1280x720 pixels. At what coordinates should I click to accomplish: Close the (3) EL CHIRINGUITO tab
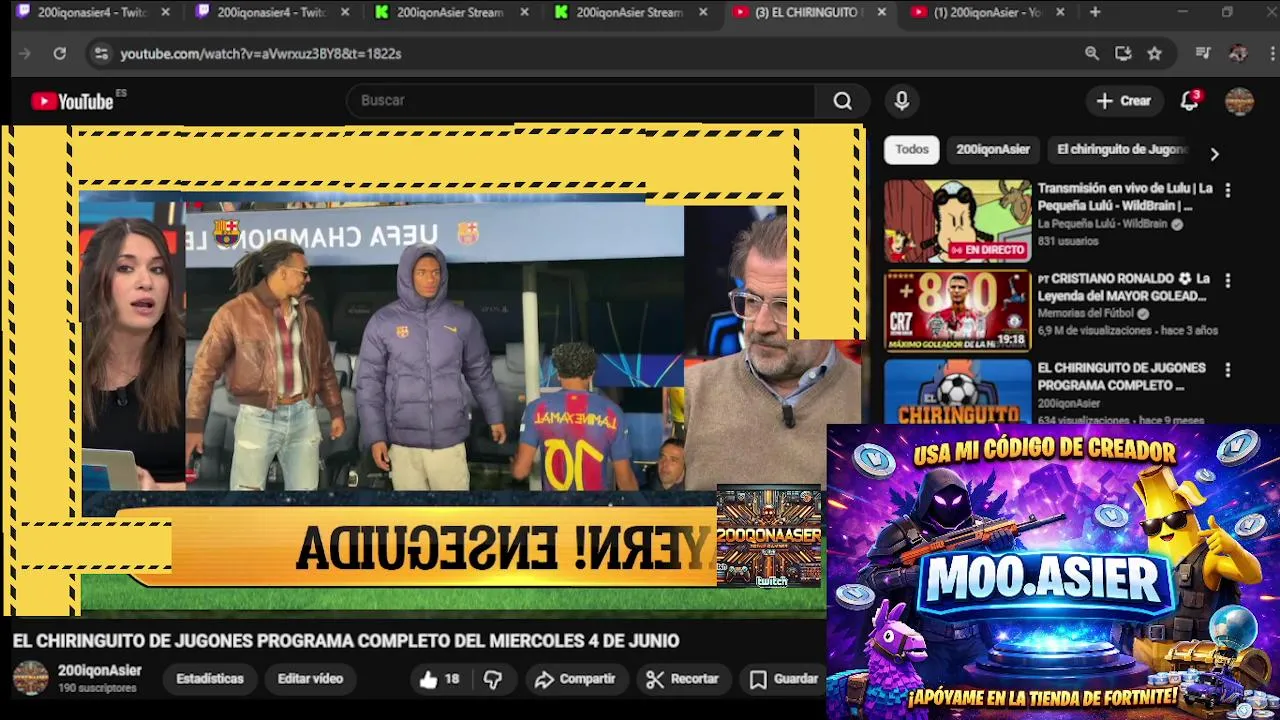[882, 12]
